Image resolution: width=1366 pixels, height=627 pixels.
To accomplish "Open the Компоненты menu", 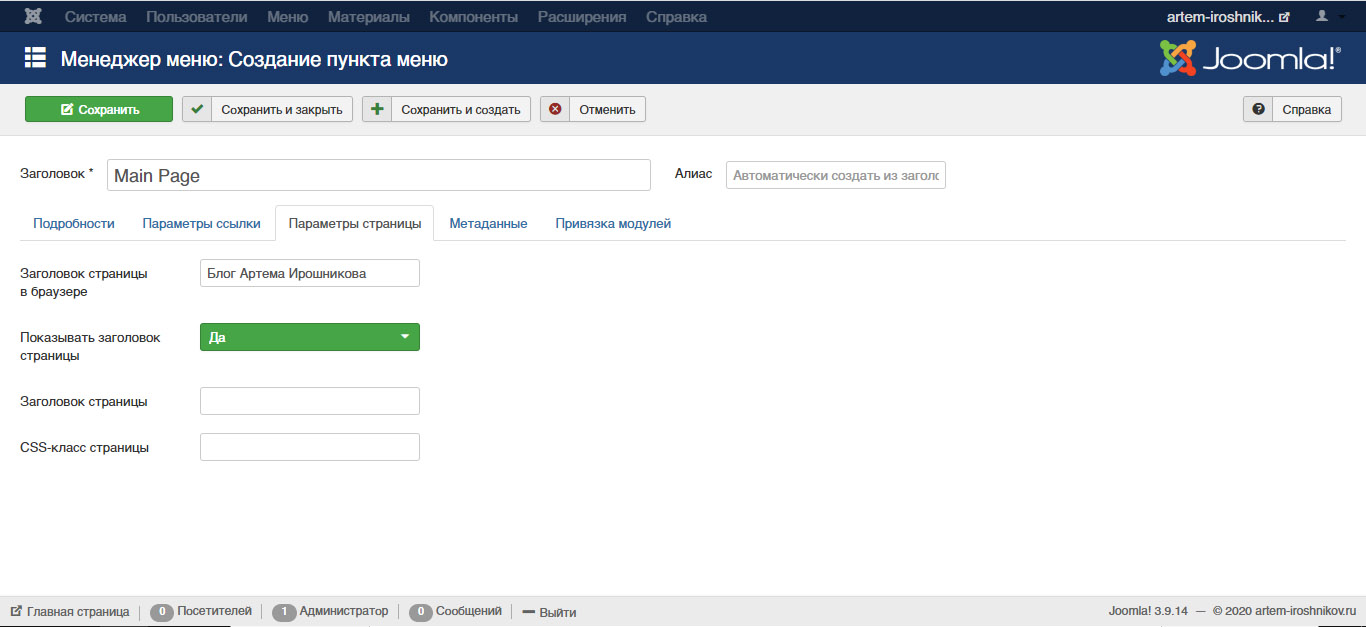I will (x=473, y=17).
